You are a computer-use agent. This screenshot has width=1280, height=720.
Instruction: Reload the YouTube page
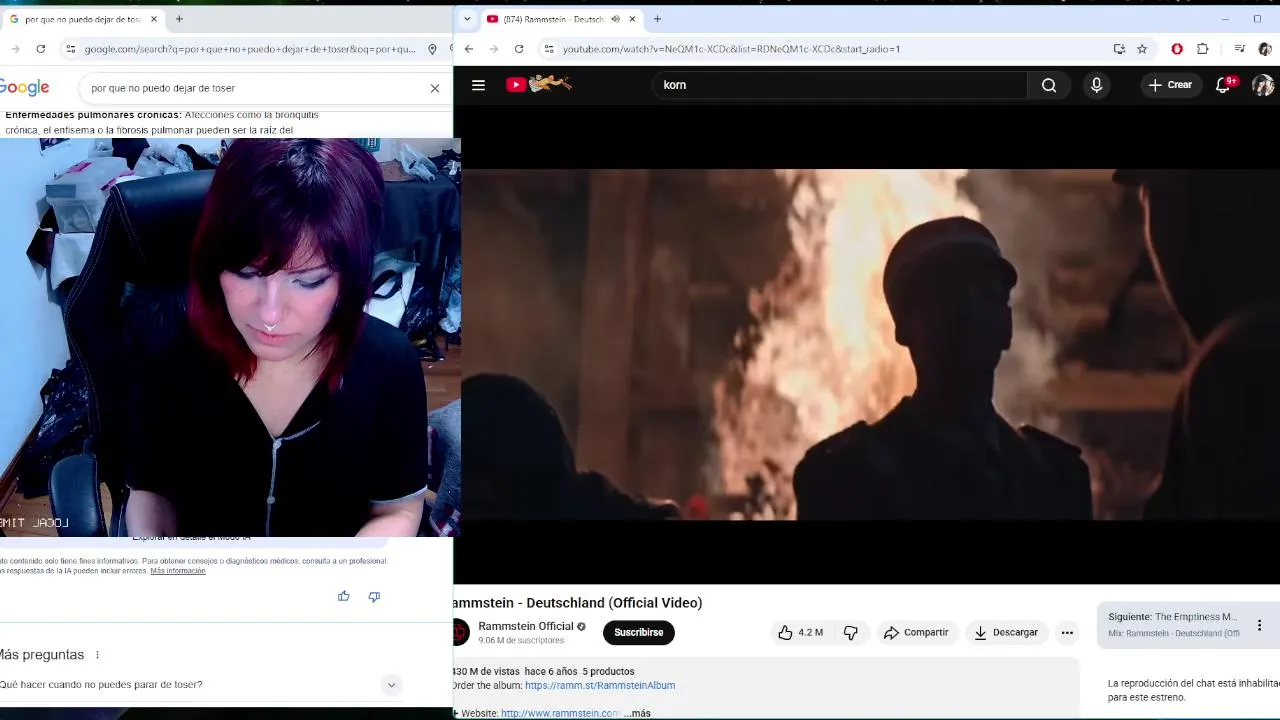click(x=519, y=49)
